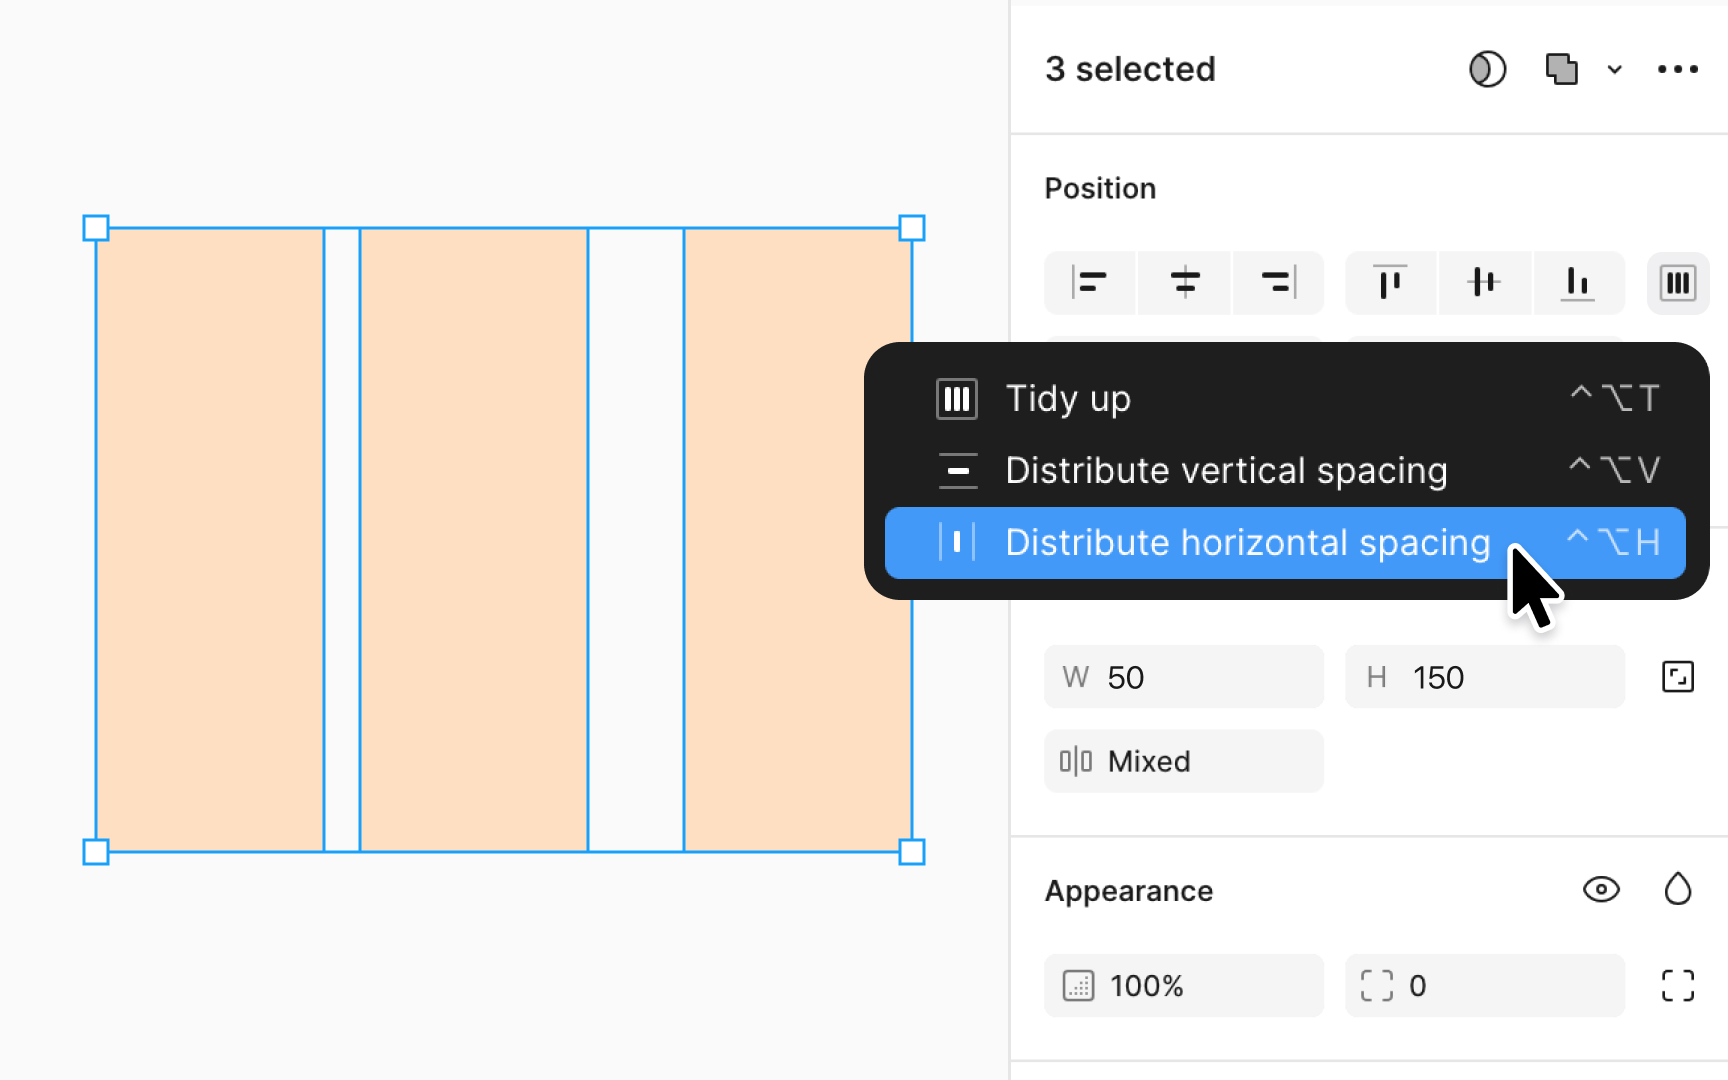Open the more options ... menu

pos(1677,69)
